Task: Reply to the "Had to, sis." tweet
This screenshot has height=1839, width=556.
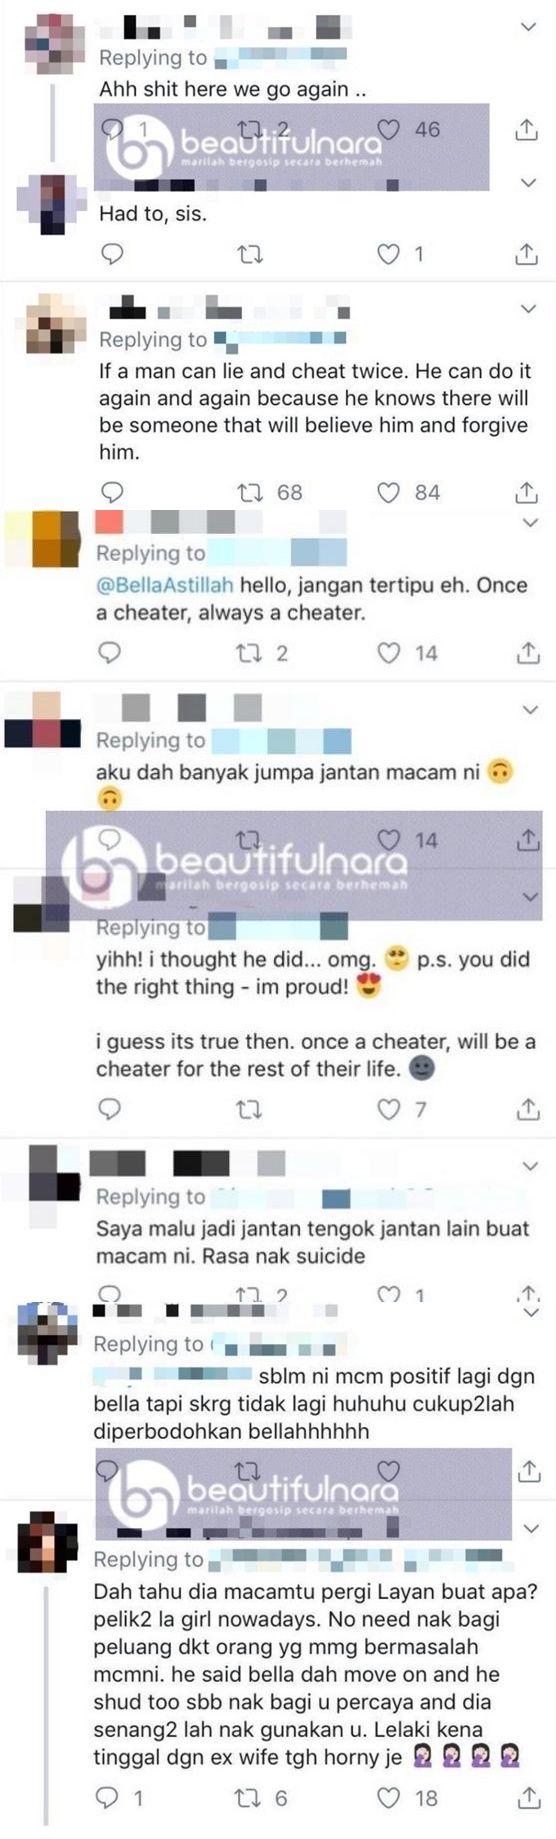Action: coord(112,254)
